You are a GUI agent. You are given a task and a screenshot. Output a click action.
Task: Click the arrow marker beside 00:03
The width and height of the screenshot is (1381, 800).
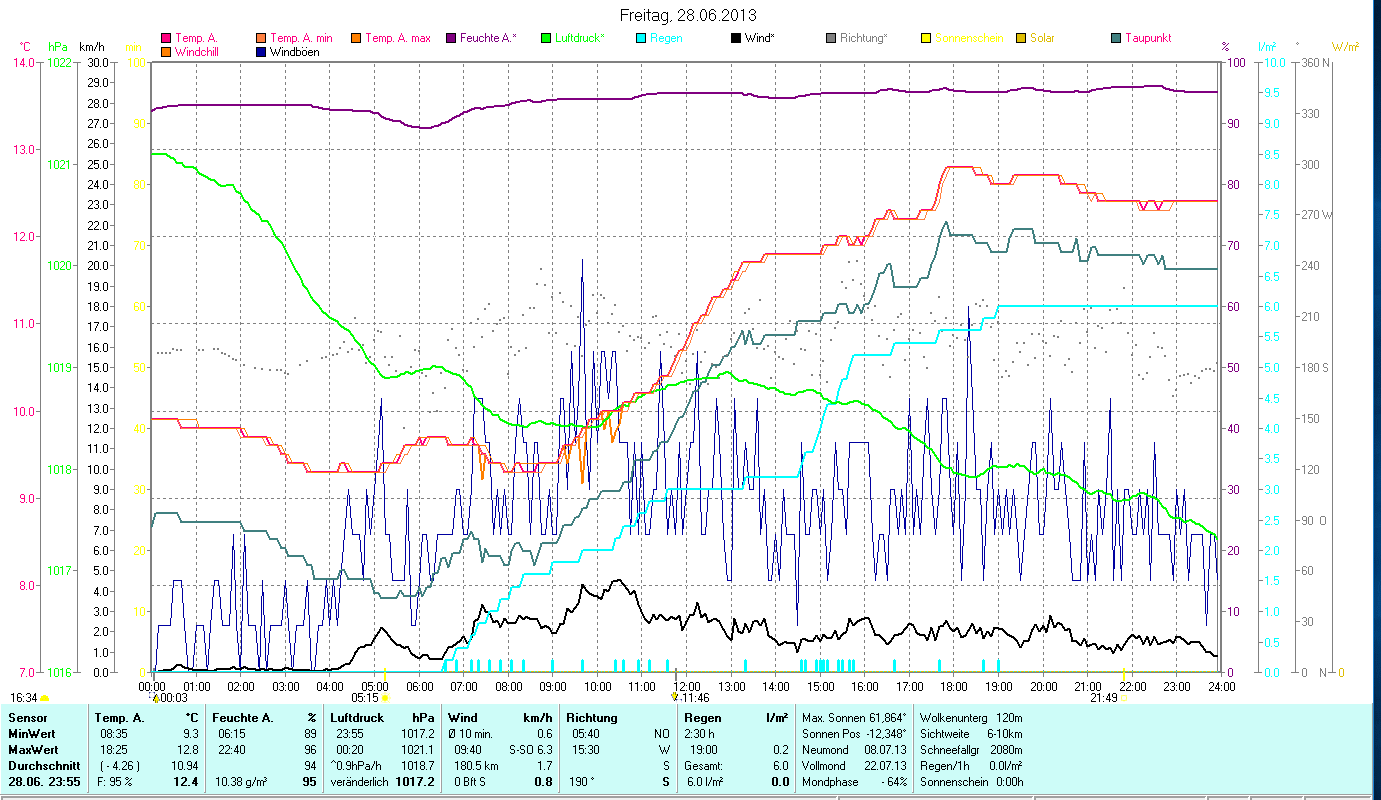tap(155, 697)
